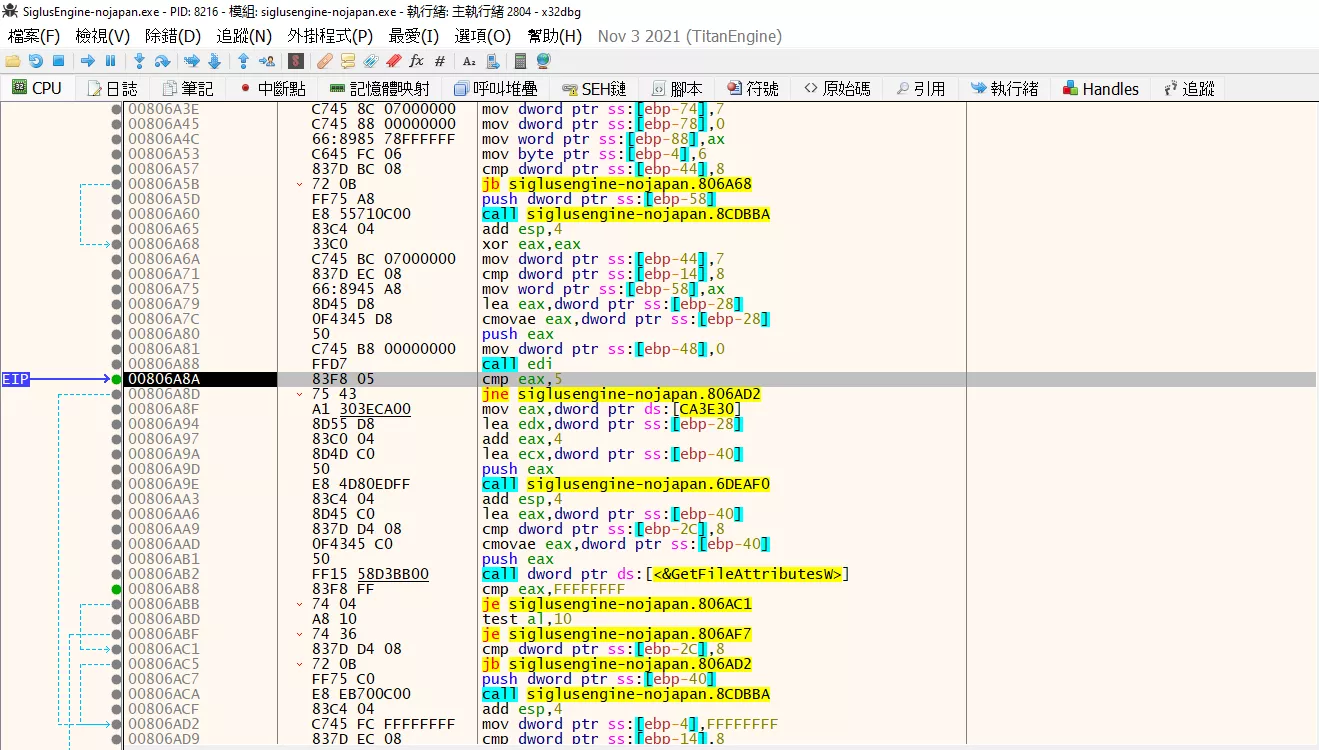The height and width of the screenshot is (750, 1319).
Task: Open the calculator icon
Action: click(x=521, y=61)
